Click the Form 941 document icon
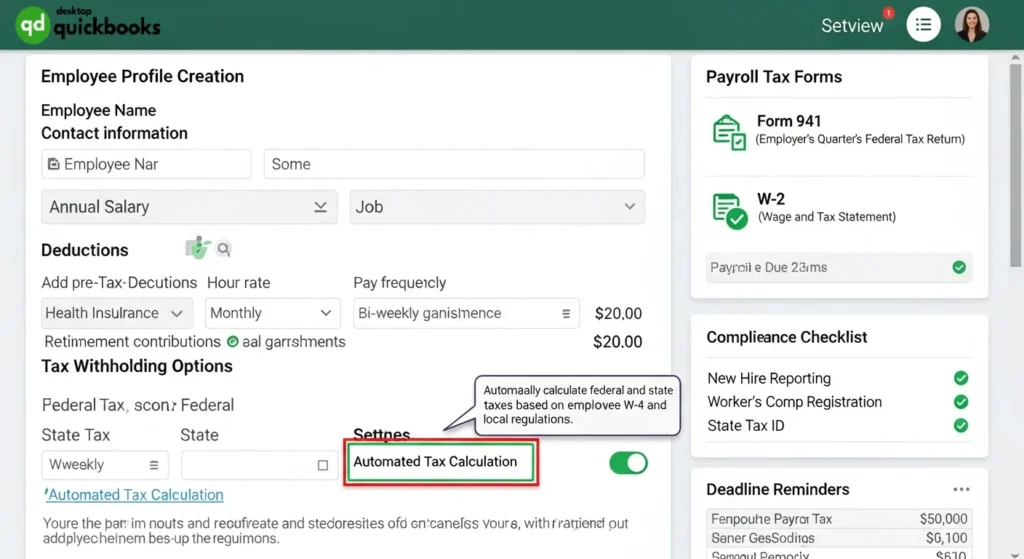Viewport: 1024px width, 559px height. tap(728, 132)
